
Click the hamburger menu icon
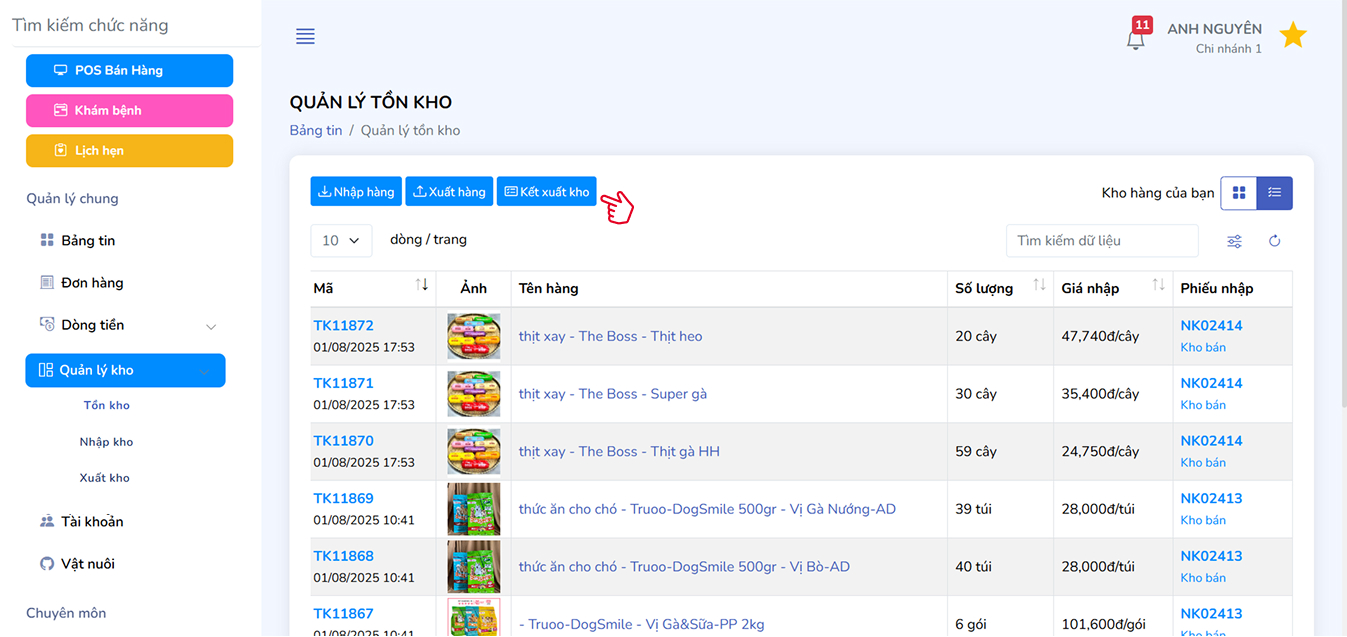click(305, 37)
